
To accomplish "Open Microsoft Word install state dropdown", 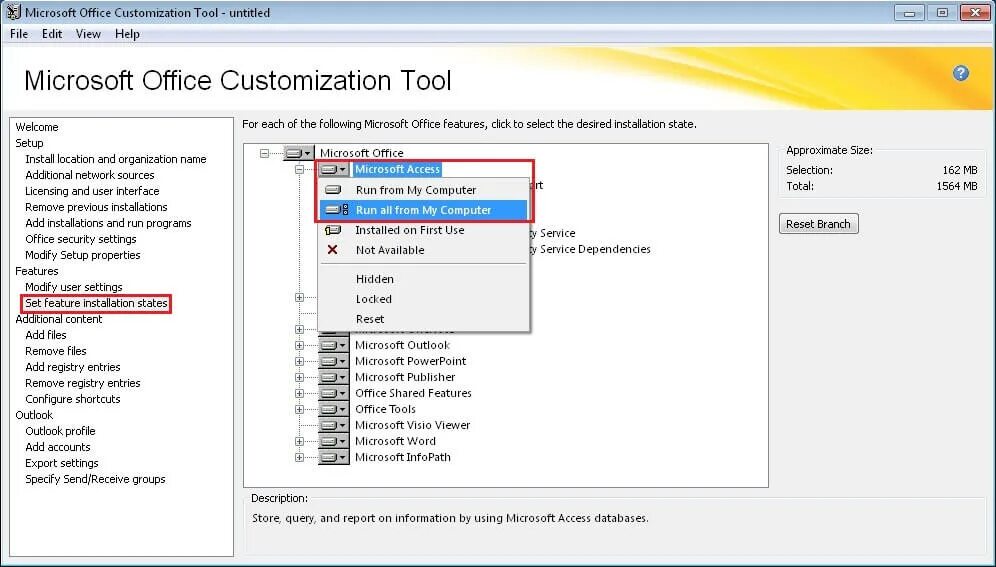I will click(333, 441).
